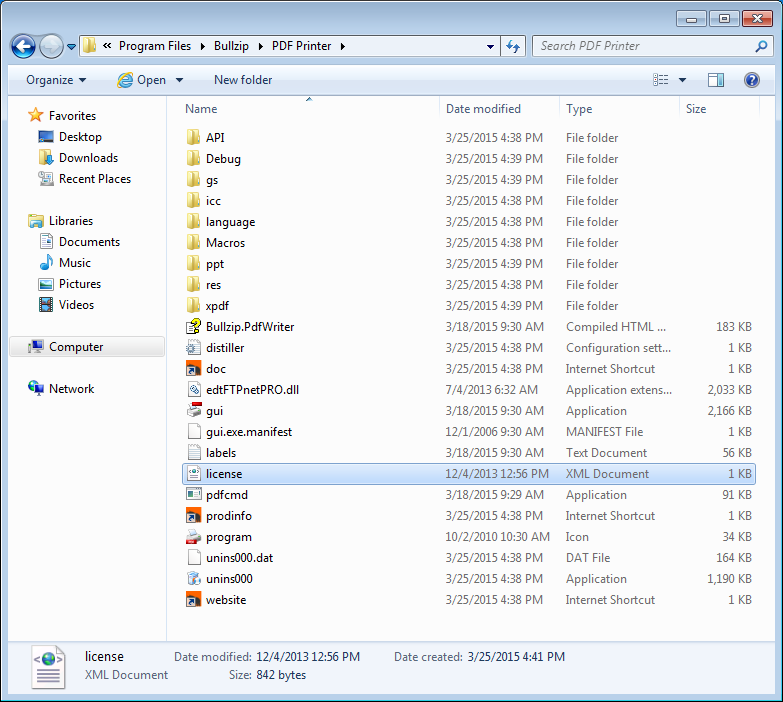783x702 pixels.
Task: Select the gui application printer icon
Action: click(x=194, y=410)
